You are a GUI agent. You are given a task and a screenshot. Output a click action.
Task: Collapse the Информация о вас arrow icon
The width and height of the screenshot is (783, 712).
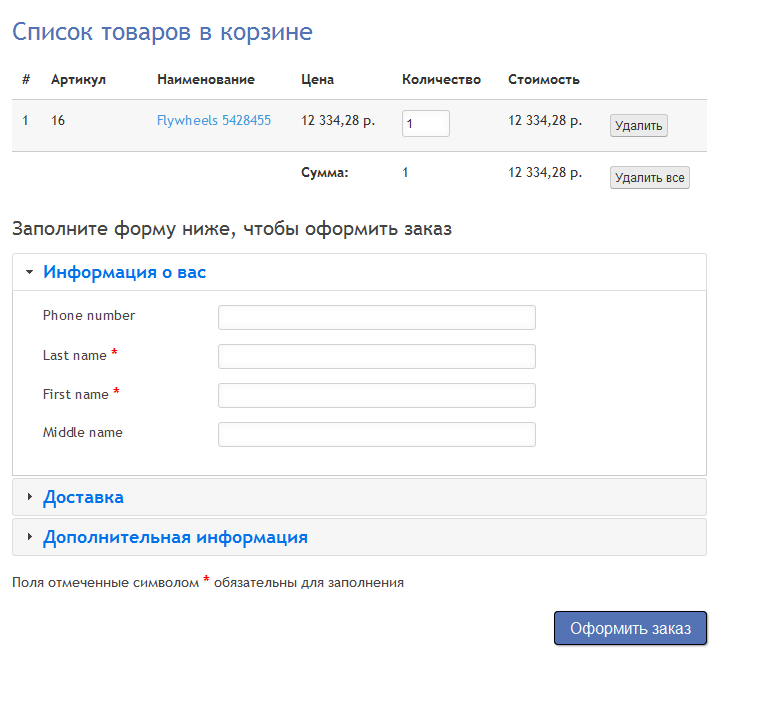click(30, 272)
